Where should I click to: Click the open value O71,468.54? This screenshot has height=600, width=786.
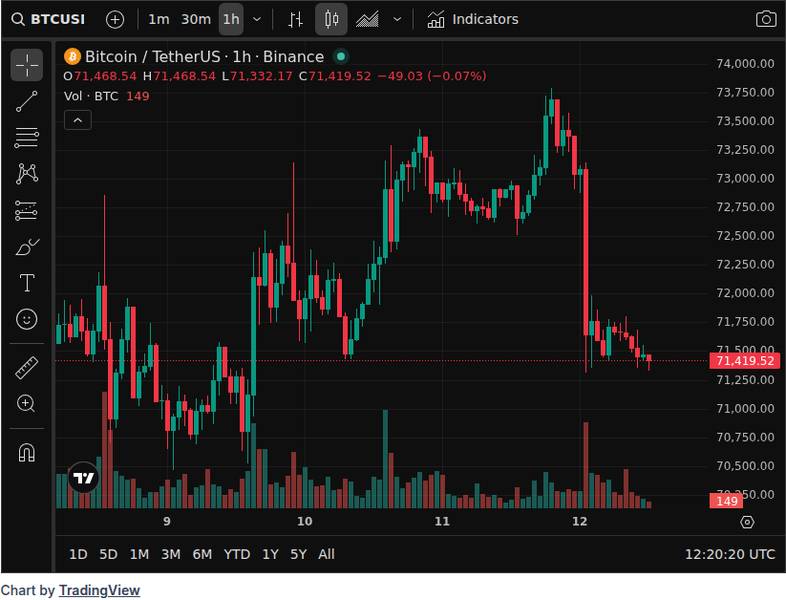[100, 76]
